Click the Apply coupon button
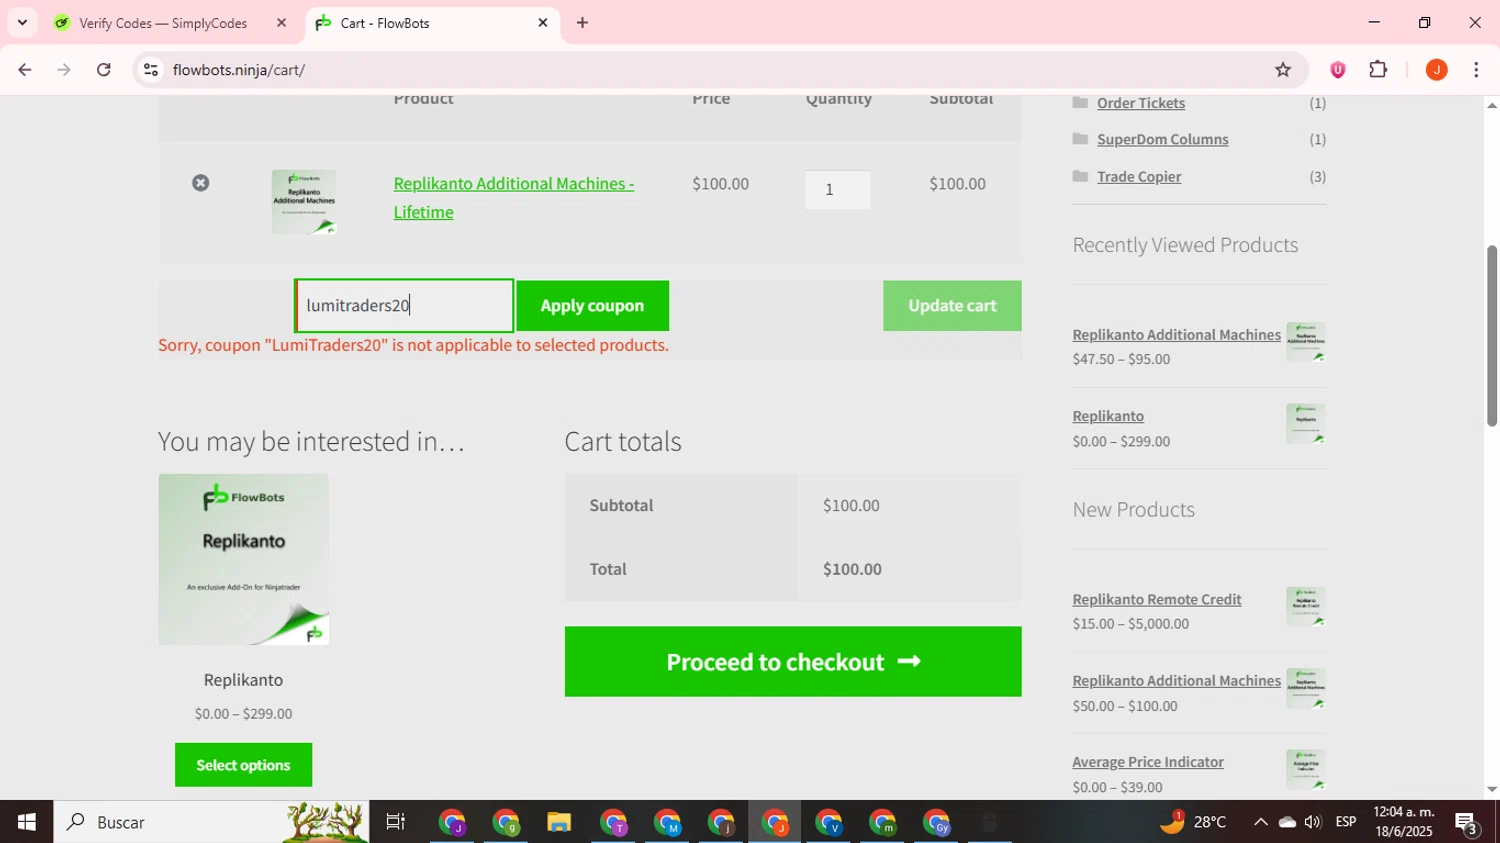1500x843 pixels. point(592,306)
